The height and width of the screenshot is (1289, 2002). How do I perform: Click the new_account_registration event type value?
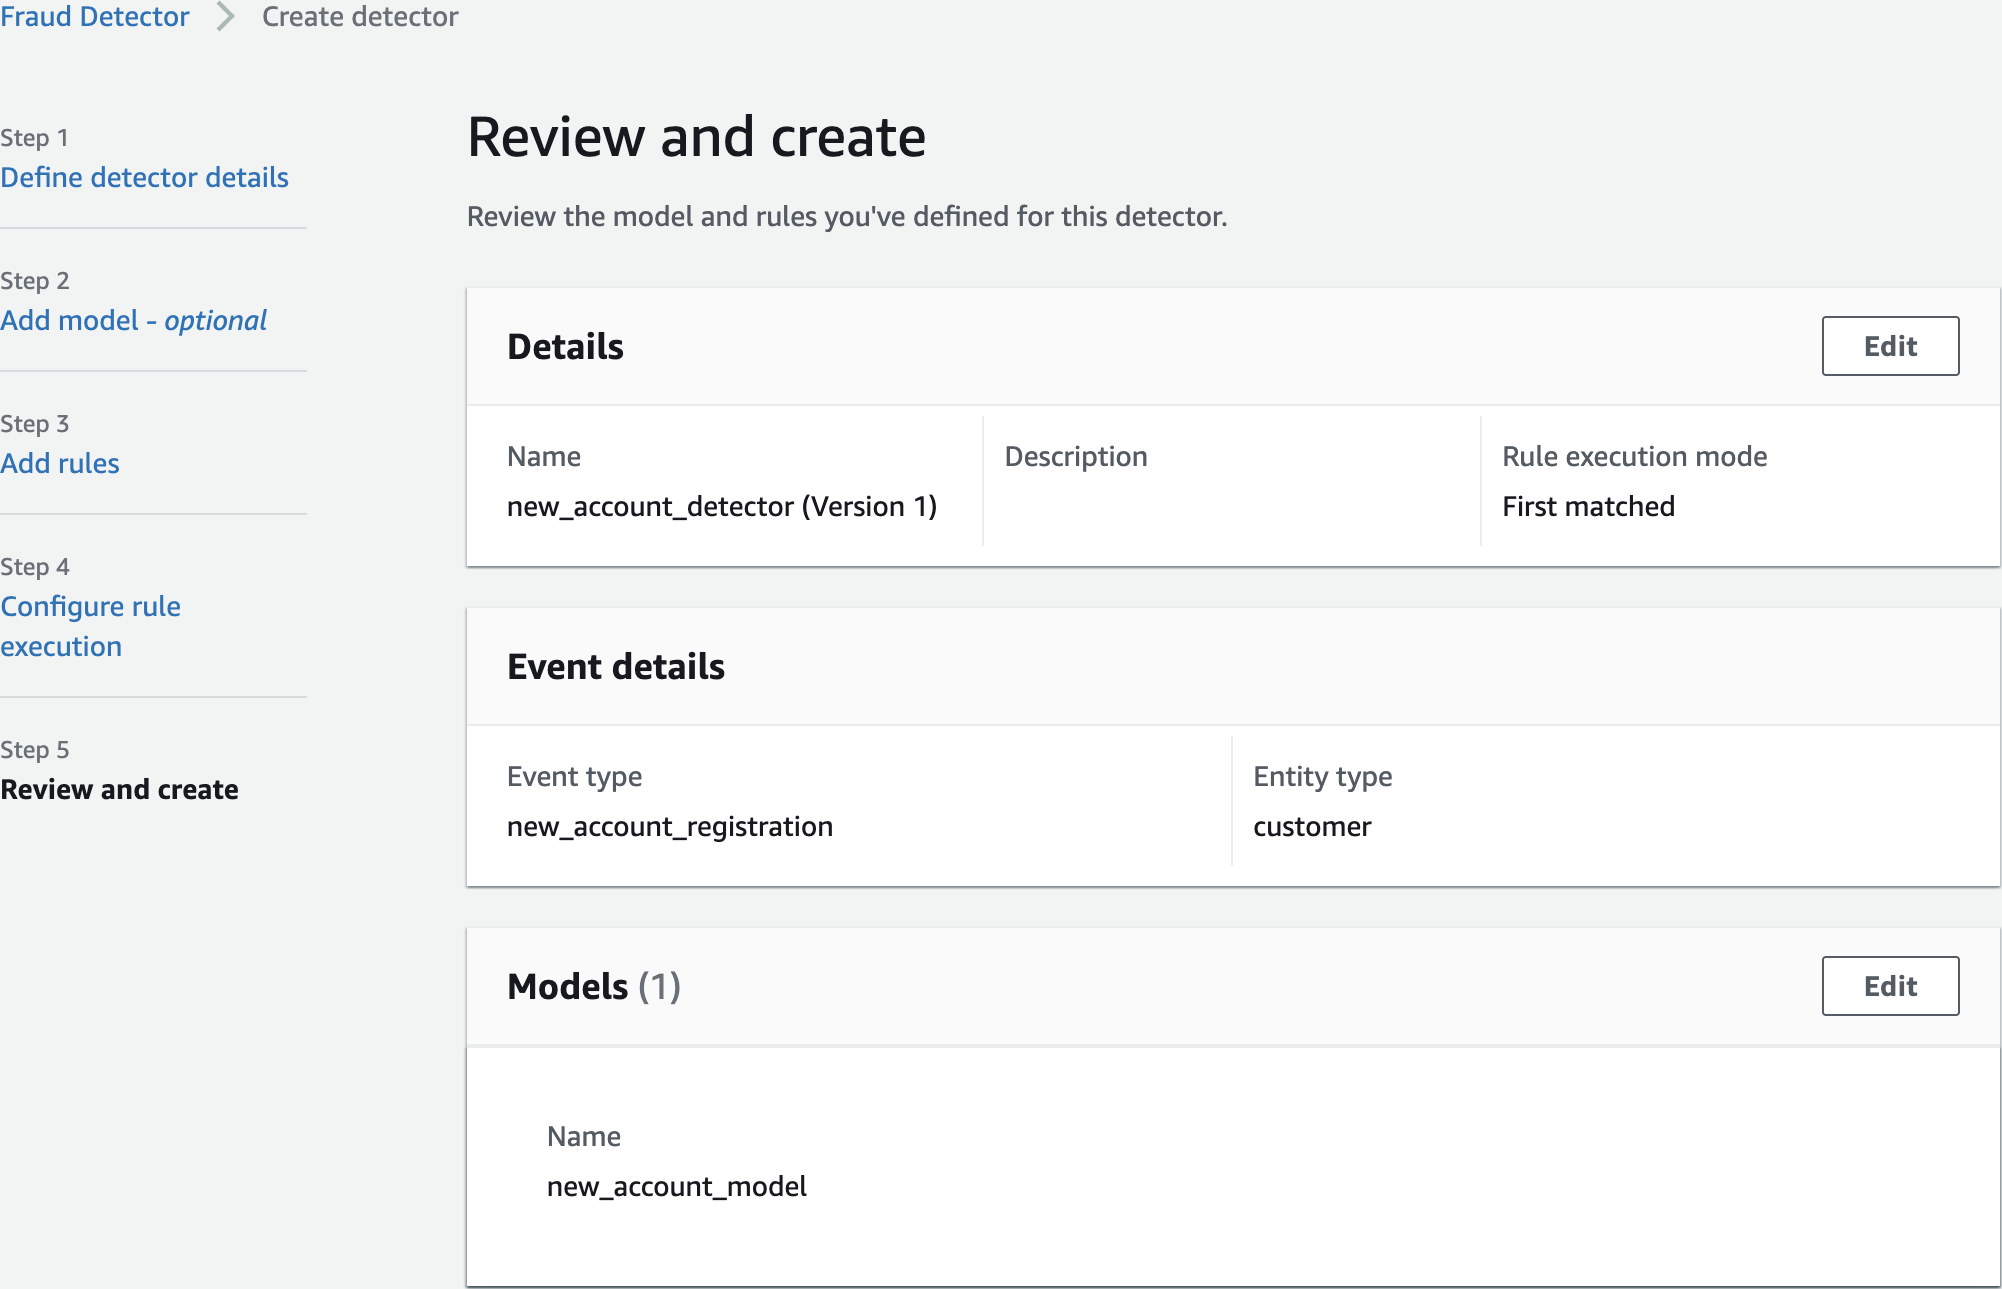pos(669,826)
